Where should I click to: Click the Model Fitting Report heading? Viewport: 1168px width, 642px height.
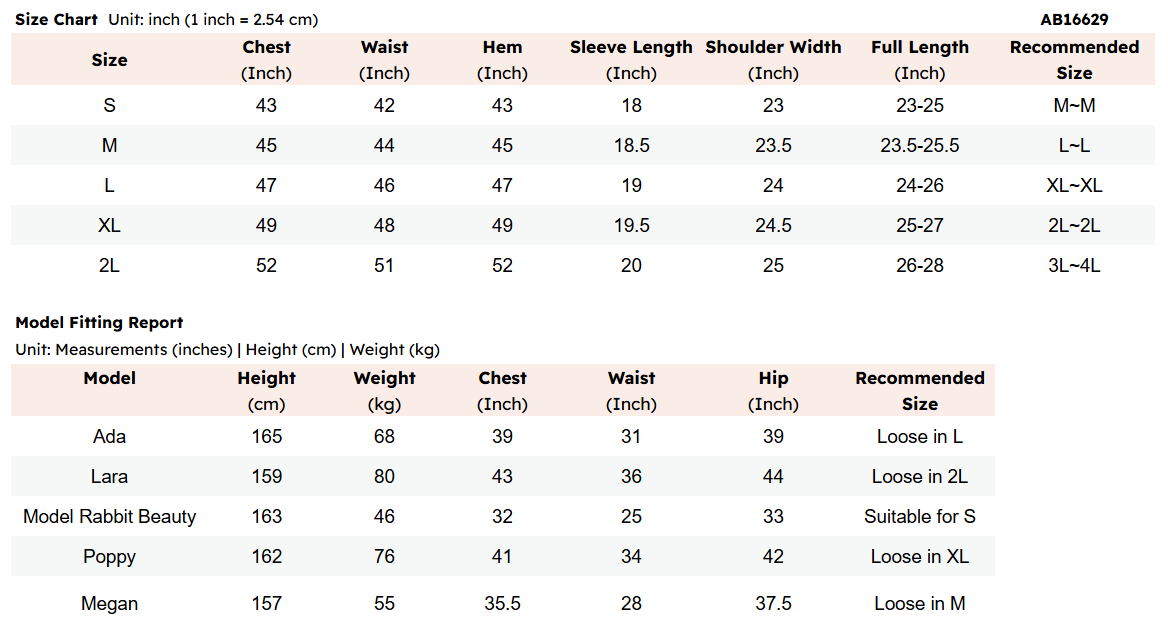point(99,322)
